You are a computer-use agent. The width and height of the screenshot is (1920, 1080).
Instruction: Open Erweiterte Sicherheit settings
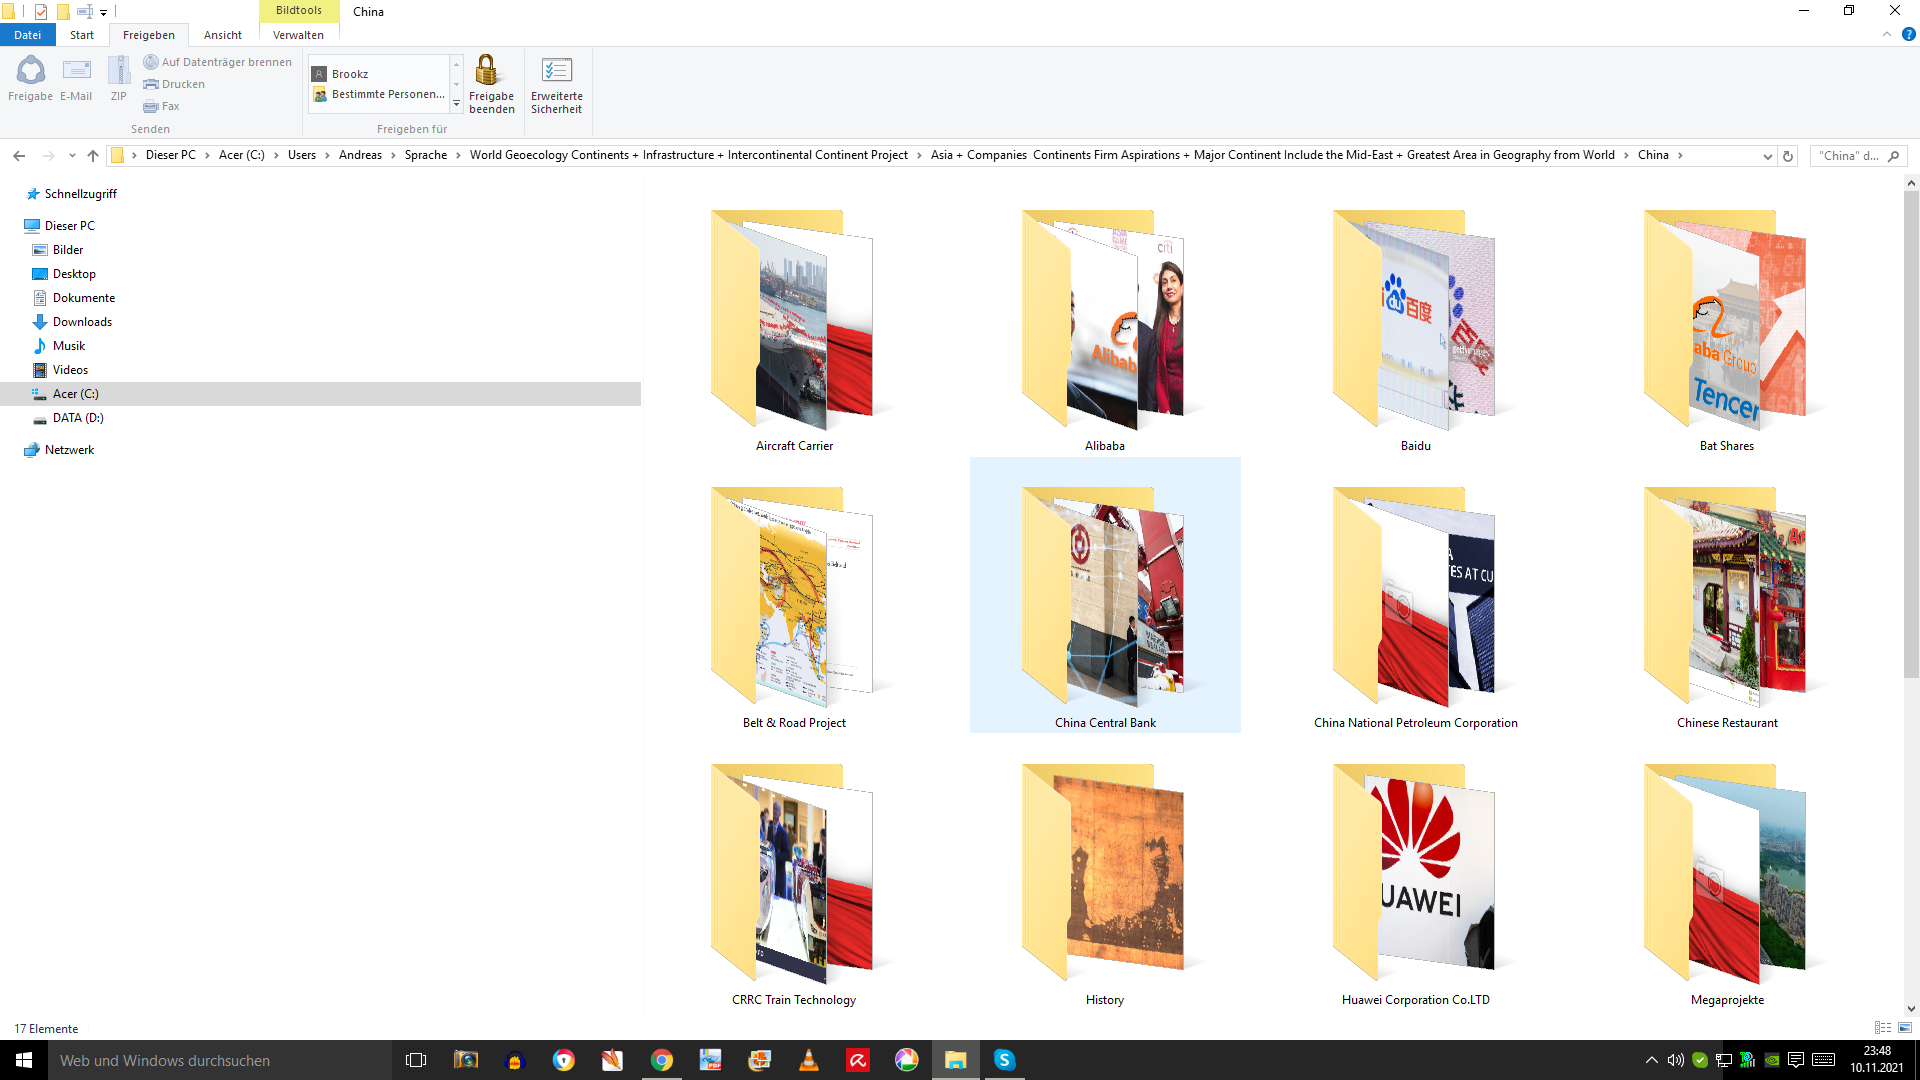pyautogui.click(x=556, y=84)
